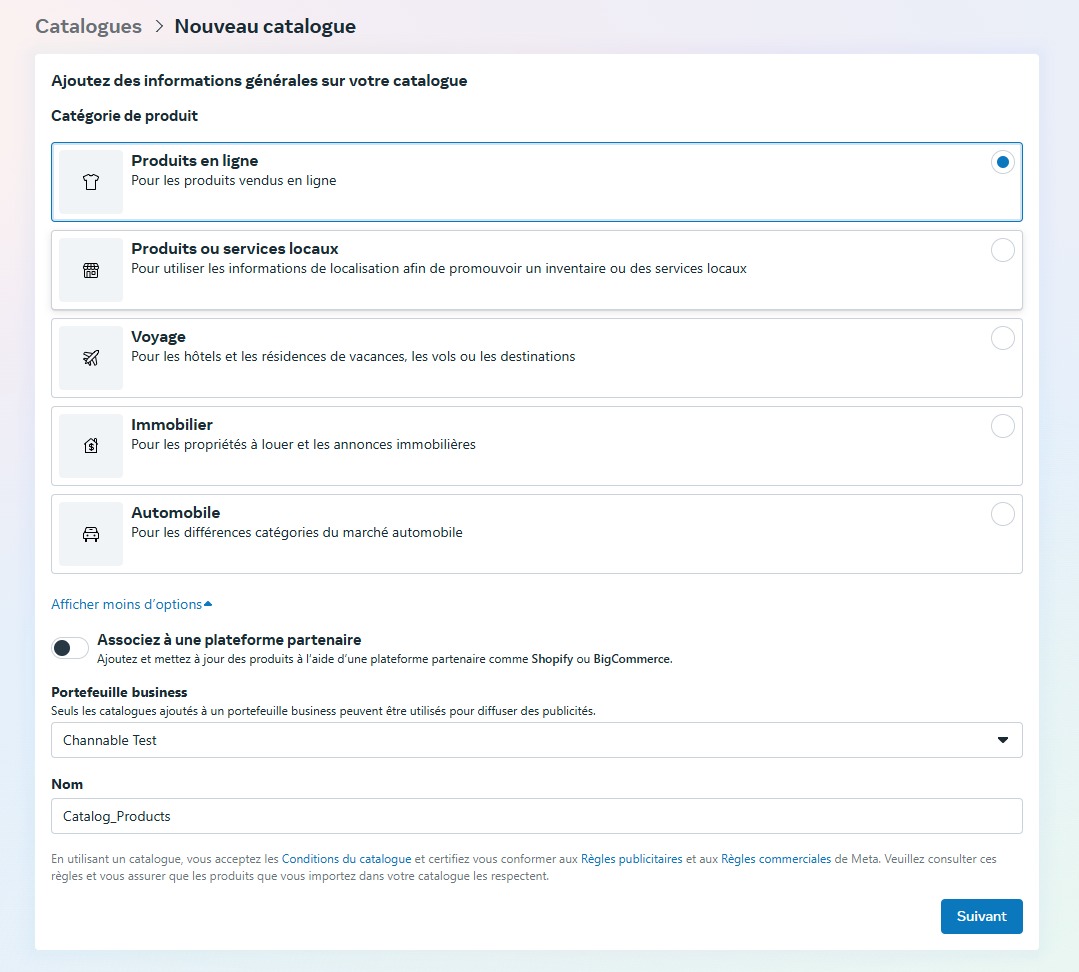Choose the Voyage radio button

1002,338
